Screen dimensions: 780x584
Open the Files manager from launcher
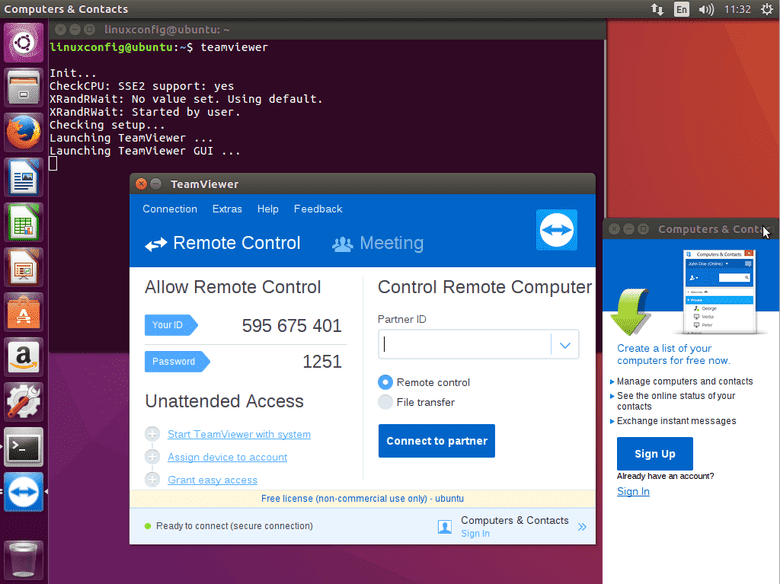[x=23, y=88]
